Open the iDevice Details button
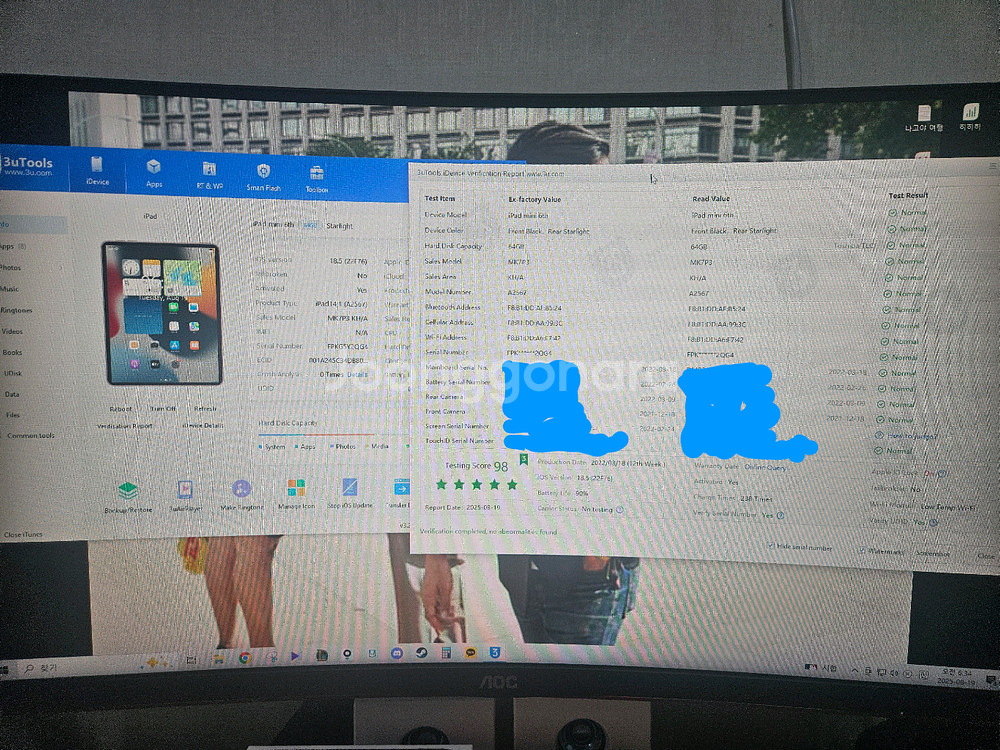 (x=203, y=425)
